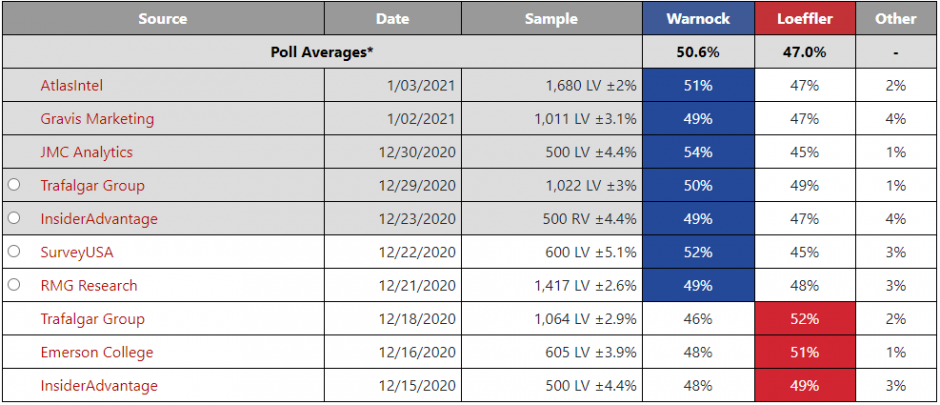Open the AtlasIntel poll link
Viewport: 940px width, 405px height.
click(x=71, y=86)
